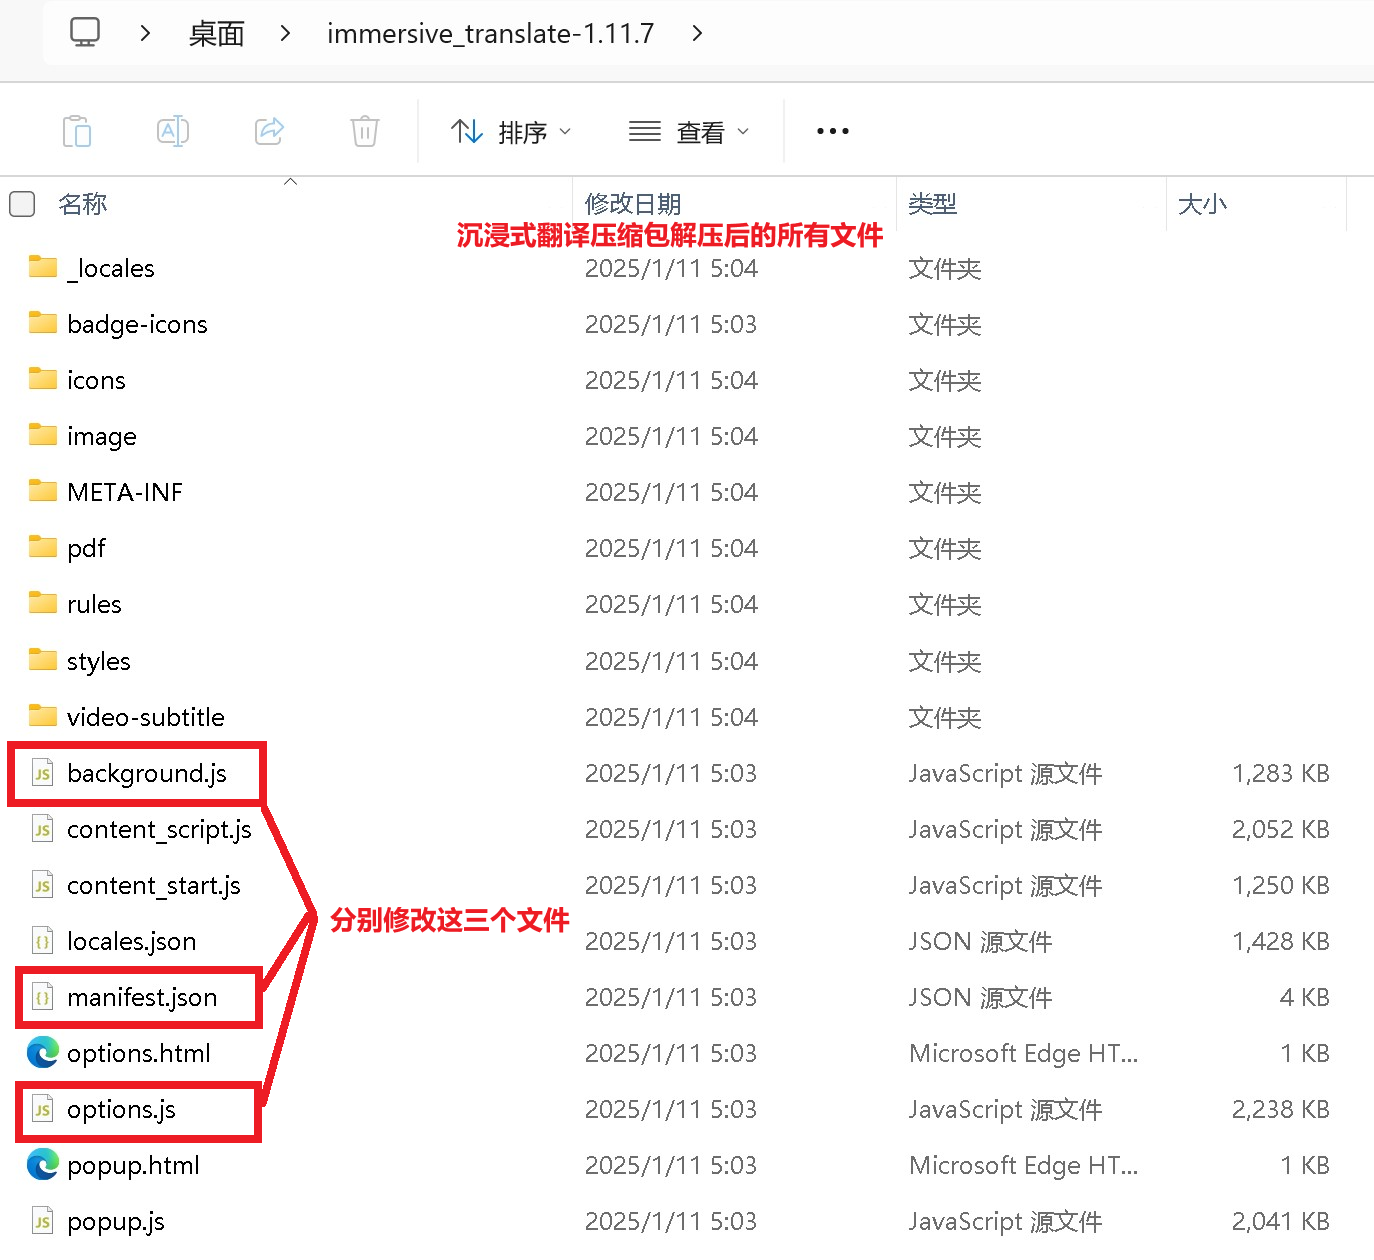Click the image folder icon
The height and width of the screenshot is (1260, 1374).
click(x=43, y=435)
